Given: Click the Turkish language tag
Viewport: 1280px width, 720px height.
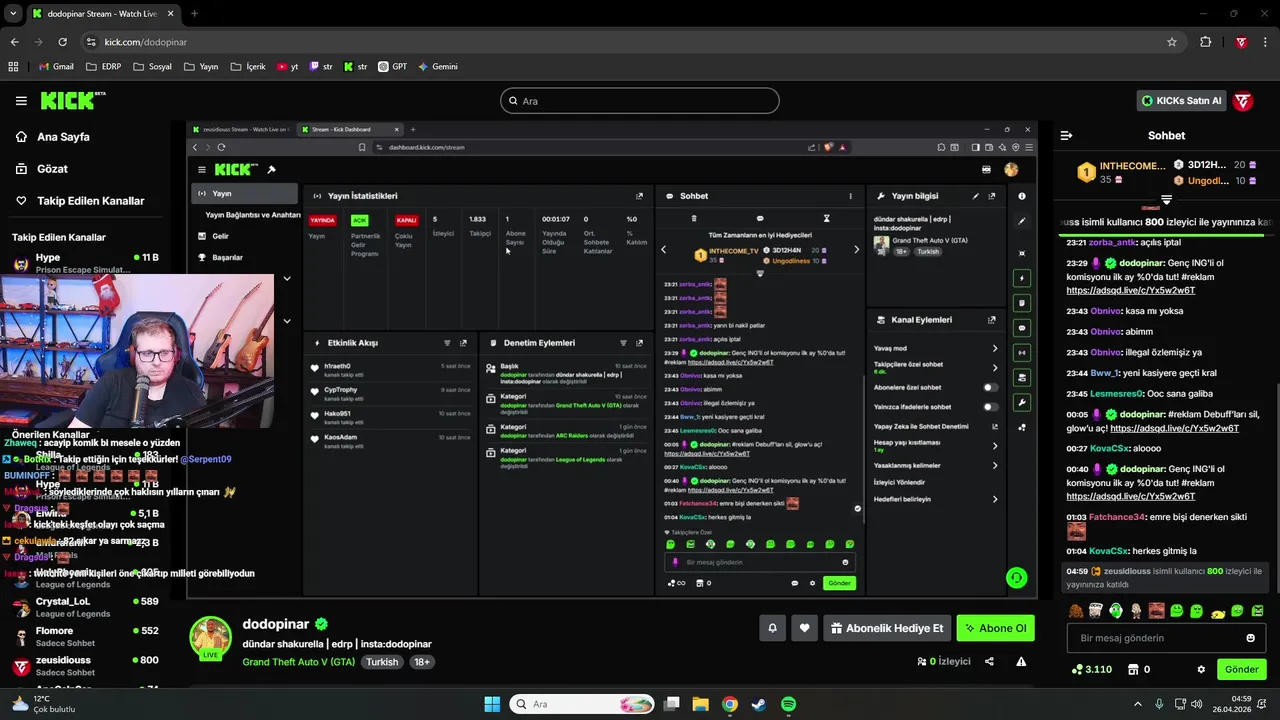Looking at the screenshot, I should click(x=382, y=662).
